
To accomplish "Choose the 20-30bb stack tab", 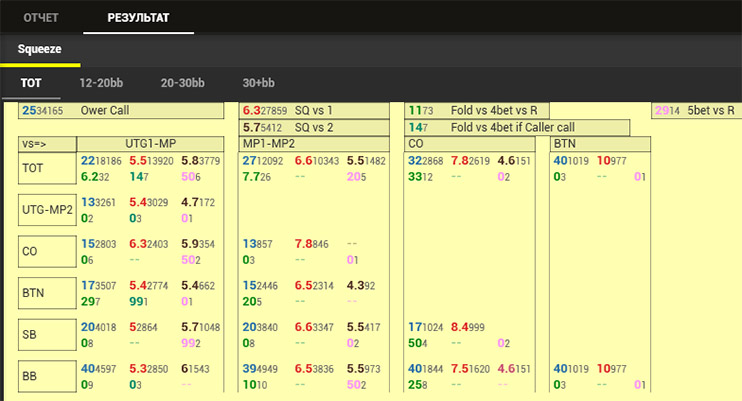I will [x=182, y=83].
